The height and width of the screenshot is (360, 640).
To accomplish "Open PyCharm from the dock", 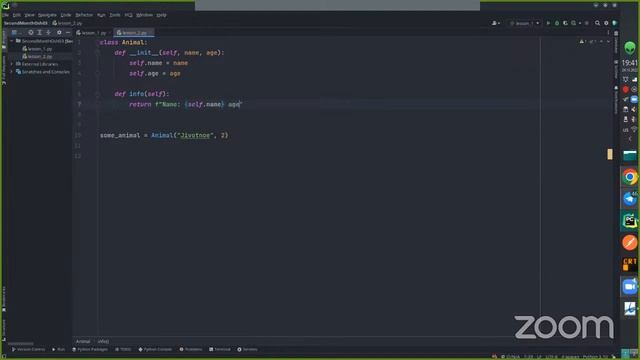I will [x=630, y=221].
